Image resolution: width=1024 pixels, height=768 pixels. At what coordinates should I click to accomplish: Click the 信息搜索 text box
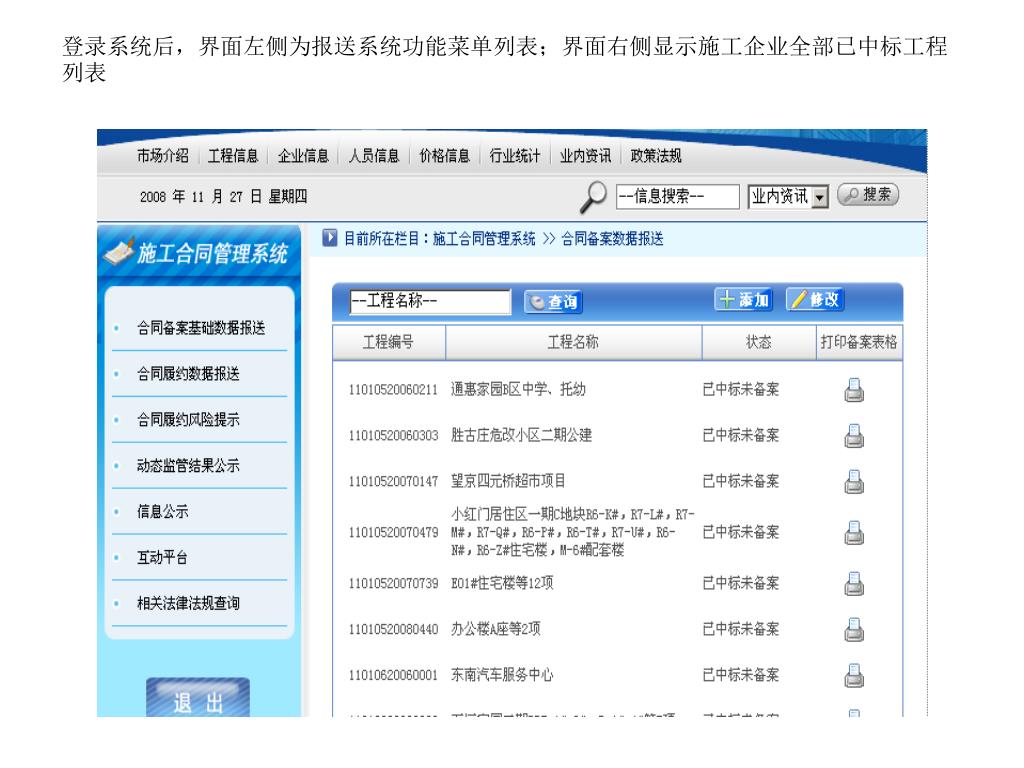677,197
